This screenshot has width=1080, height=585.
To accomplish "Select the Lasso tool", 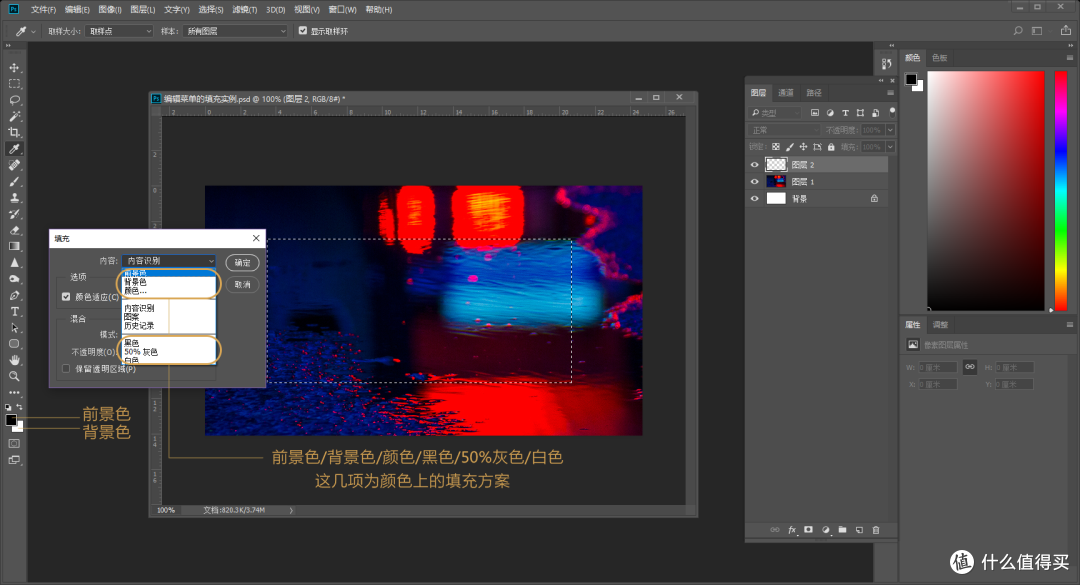I will pos(14,98).
